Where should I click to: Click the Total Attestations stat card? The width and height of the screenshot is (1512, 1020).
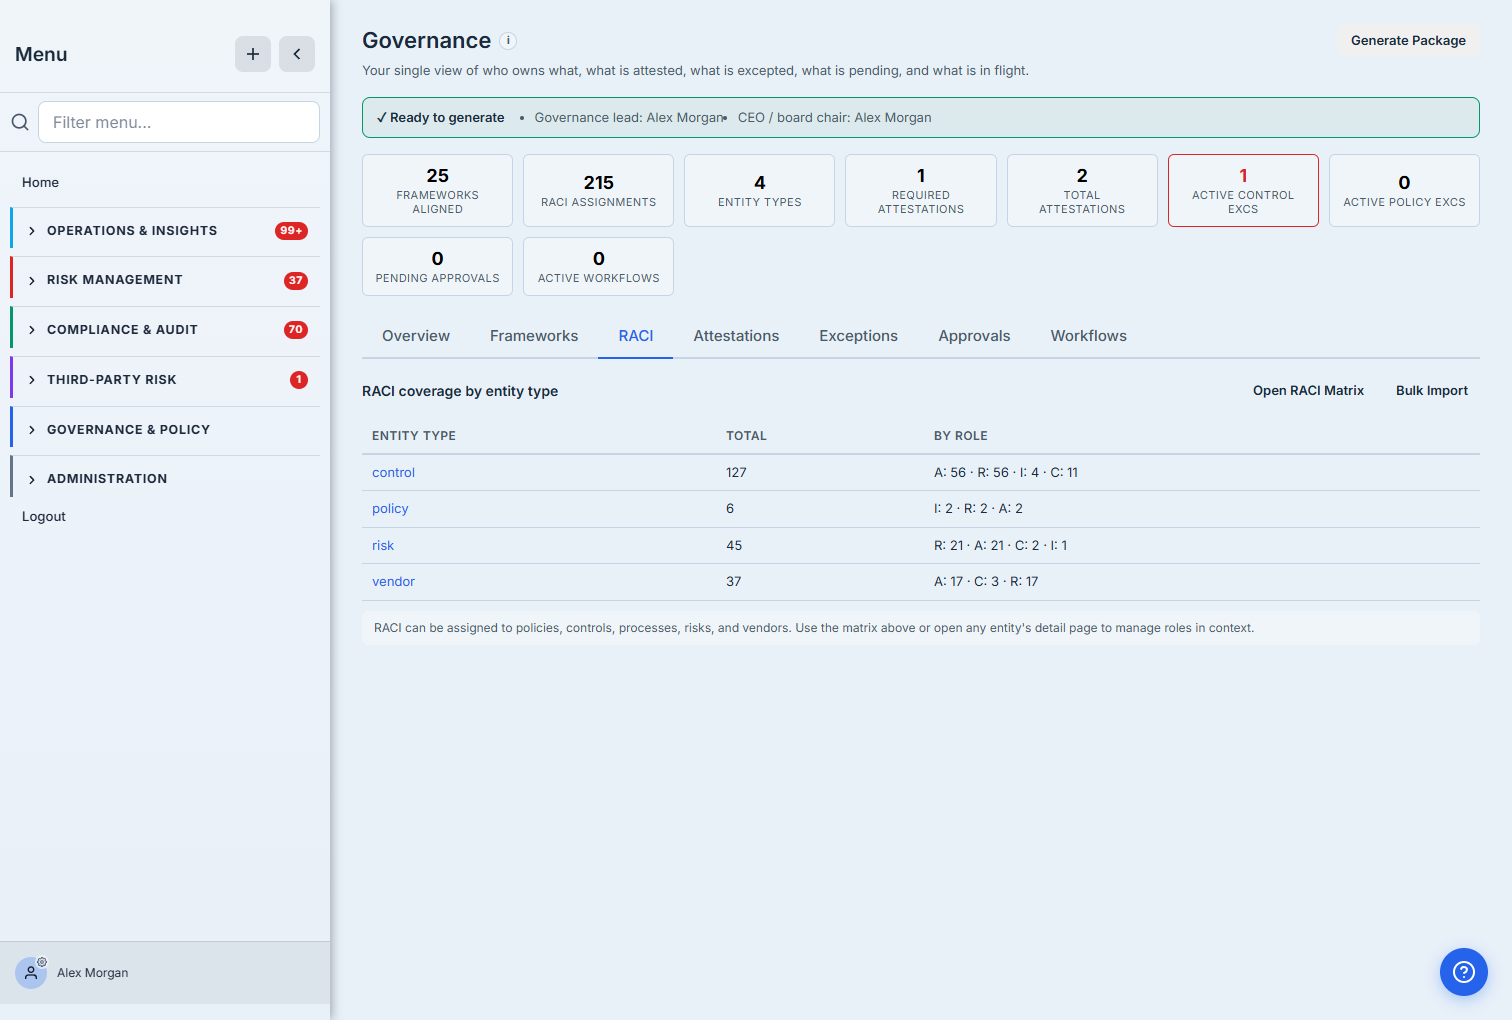(x=1082, y=190)
